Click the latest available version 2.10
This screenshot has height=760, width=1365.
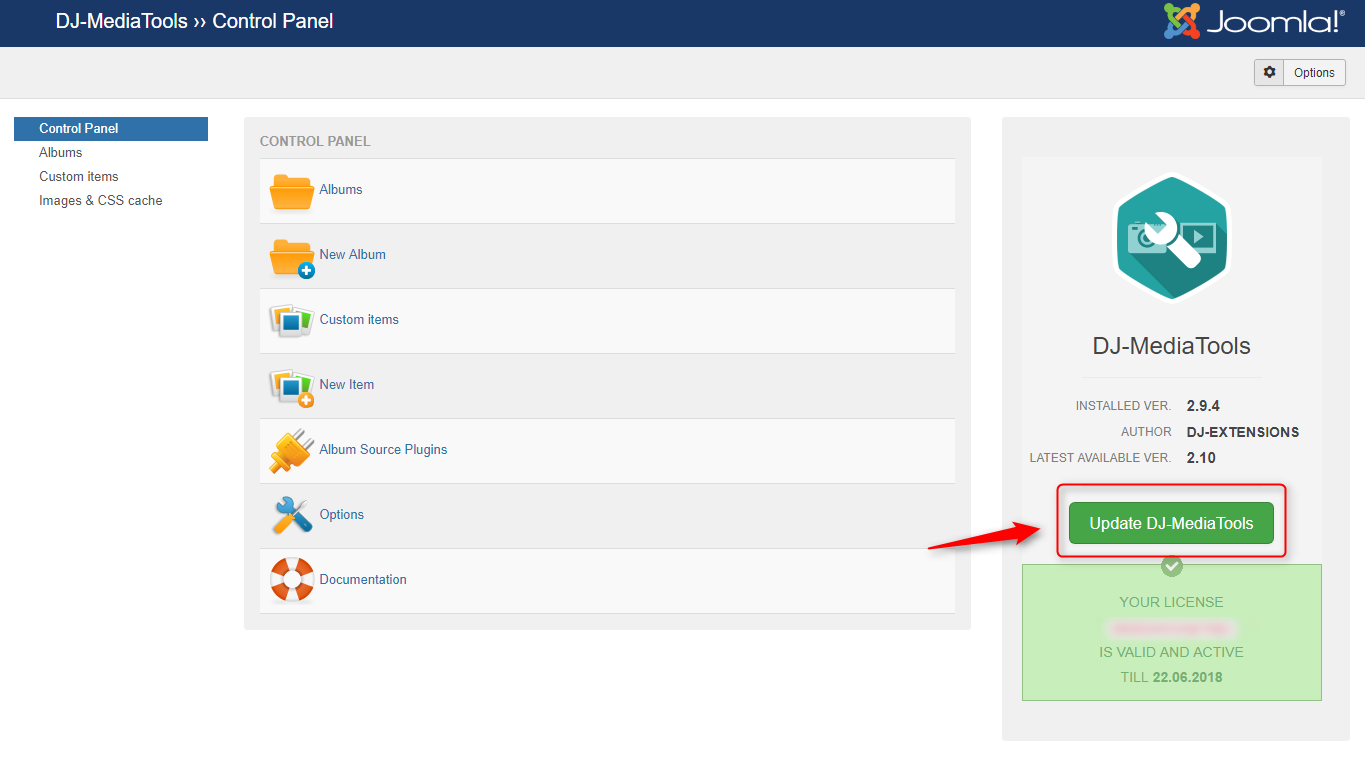click(x=1201, y=458)
